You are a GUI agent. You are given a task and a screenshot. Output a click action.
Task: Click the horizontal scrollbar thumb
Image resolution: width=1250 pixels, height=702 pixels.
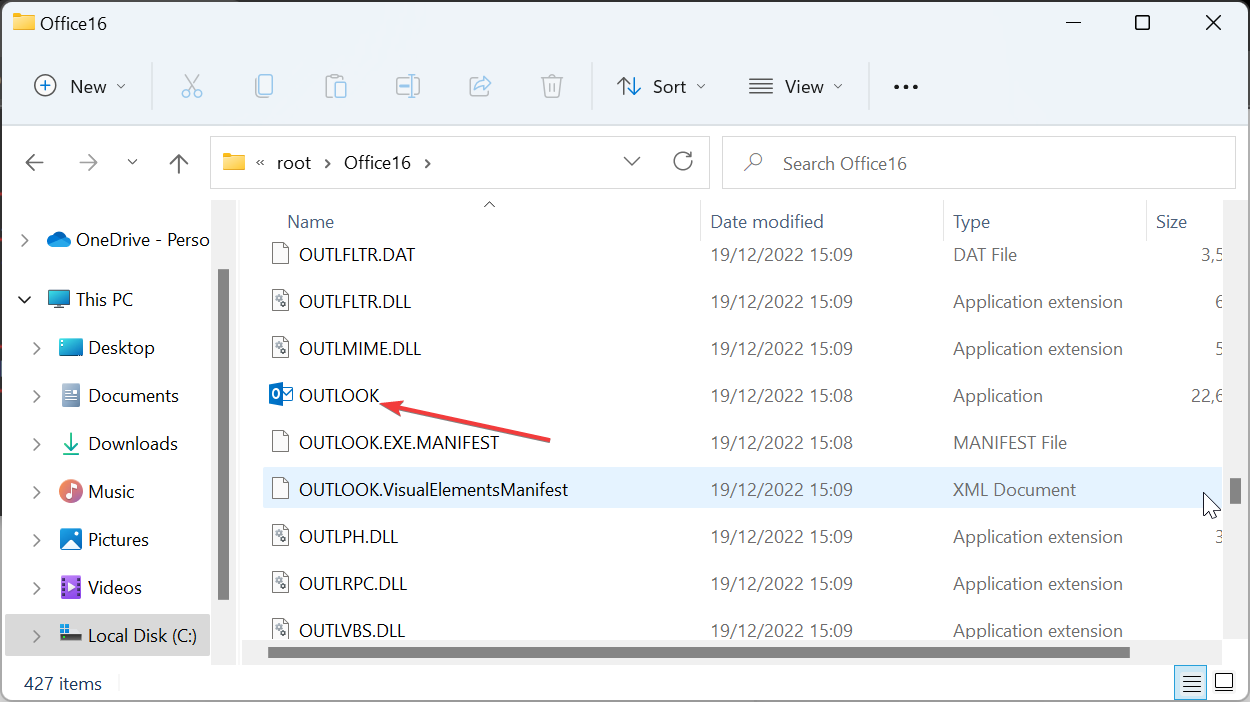click(x=699, y=653)
